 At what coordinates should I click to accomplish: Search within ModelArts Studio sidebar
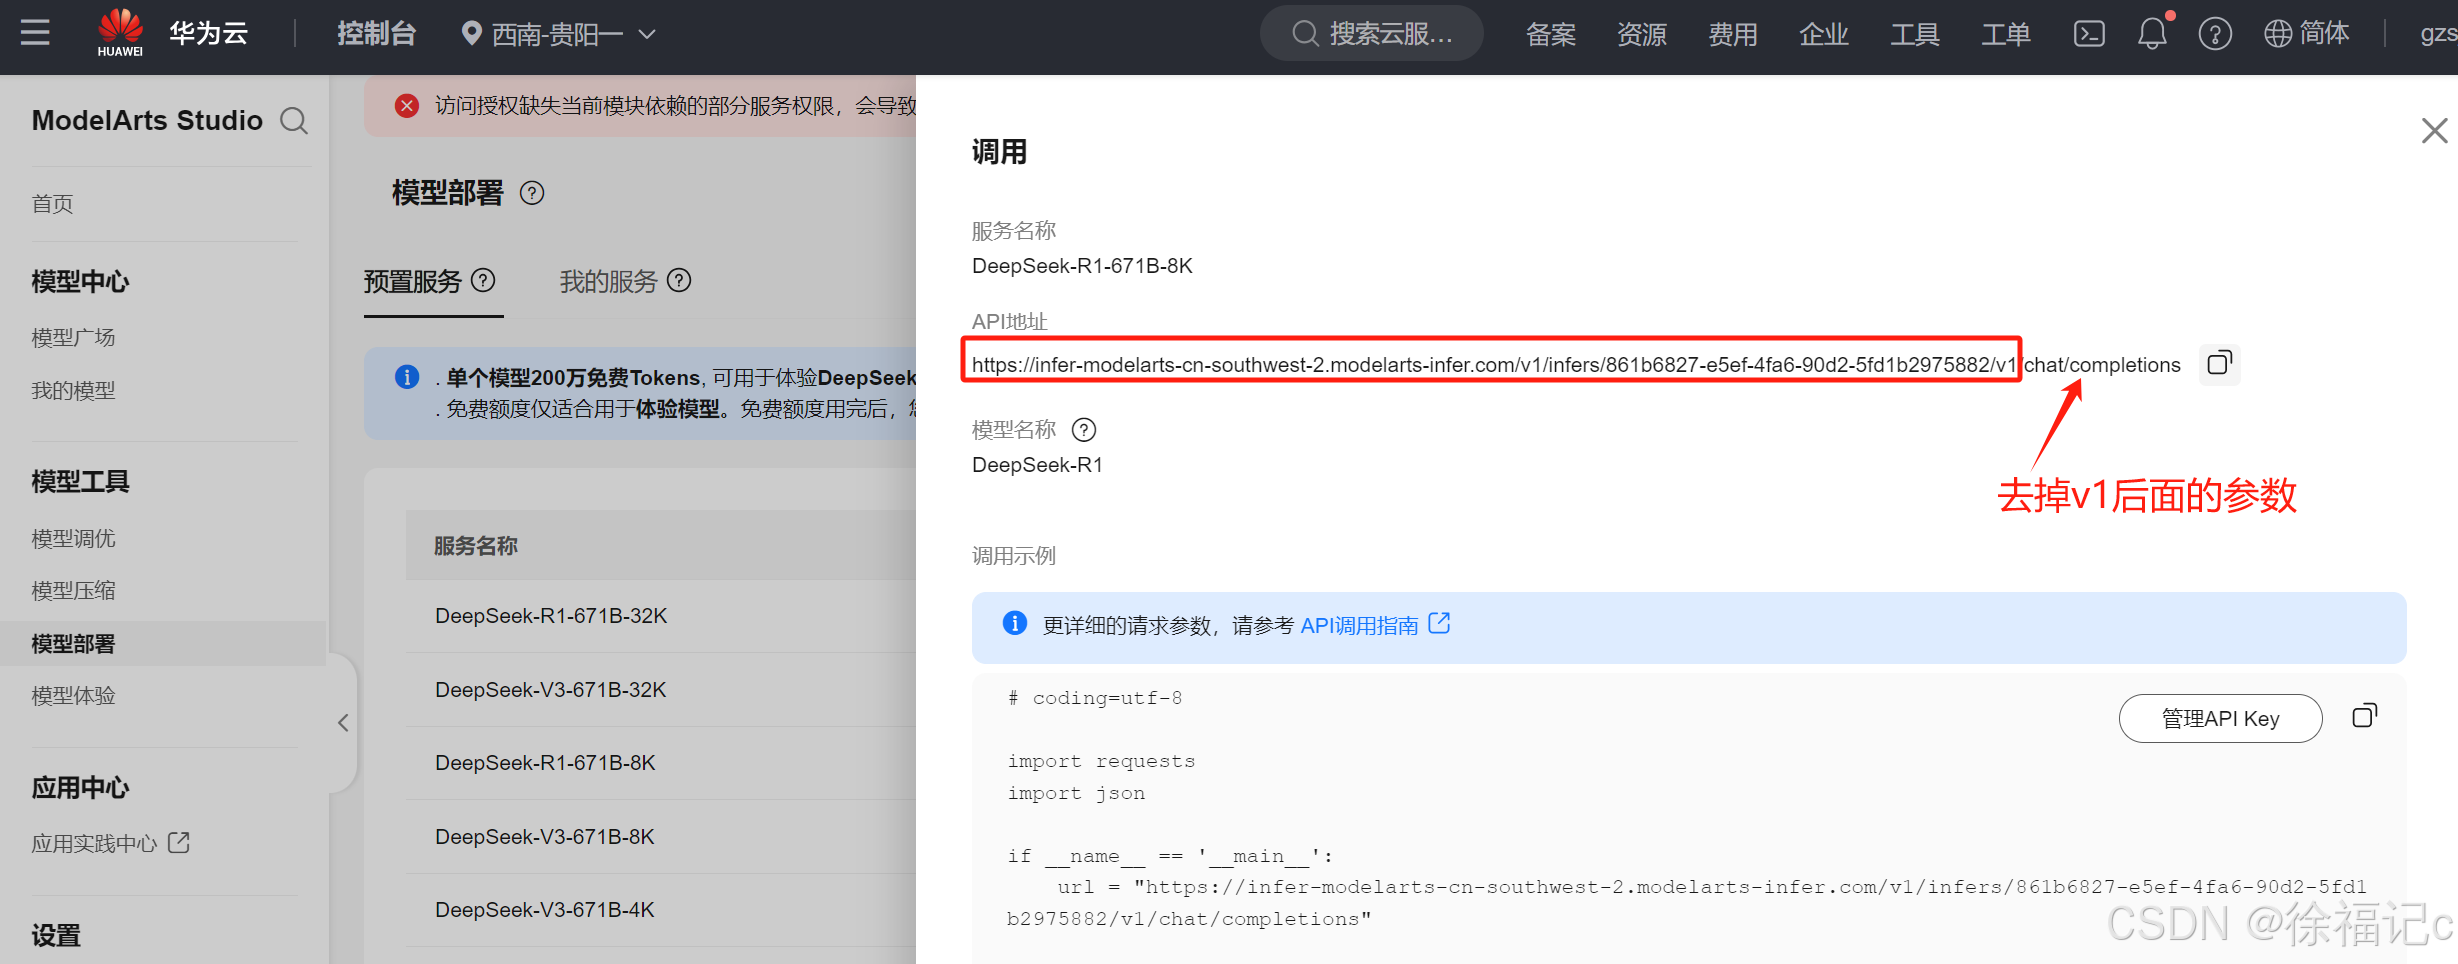pyautogui.click(x=294, y=121)
